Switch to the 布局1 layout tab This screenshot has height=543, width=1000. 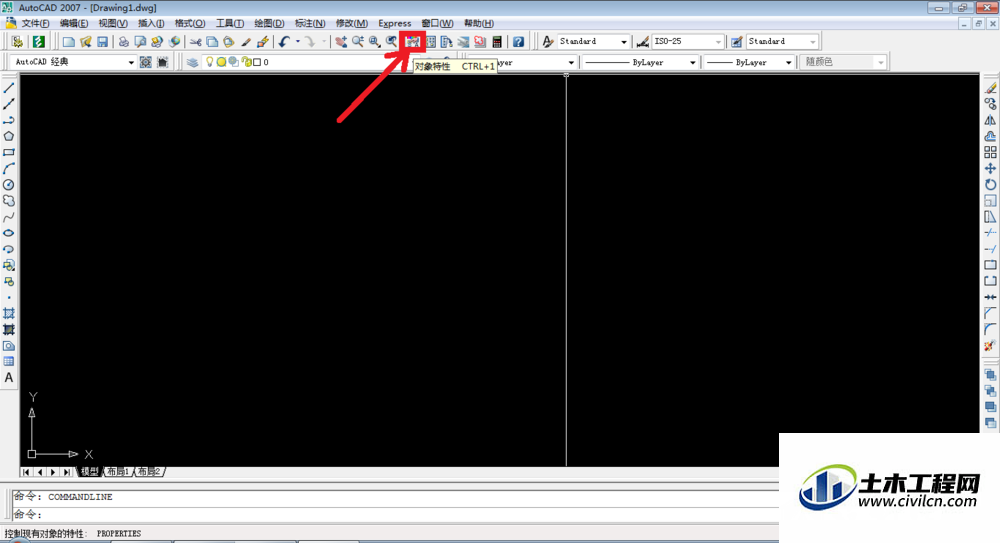pyautogui.click(x=118, y=472)
